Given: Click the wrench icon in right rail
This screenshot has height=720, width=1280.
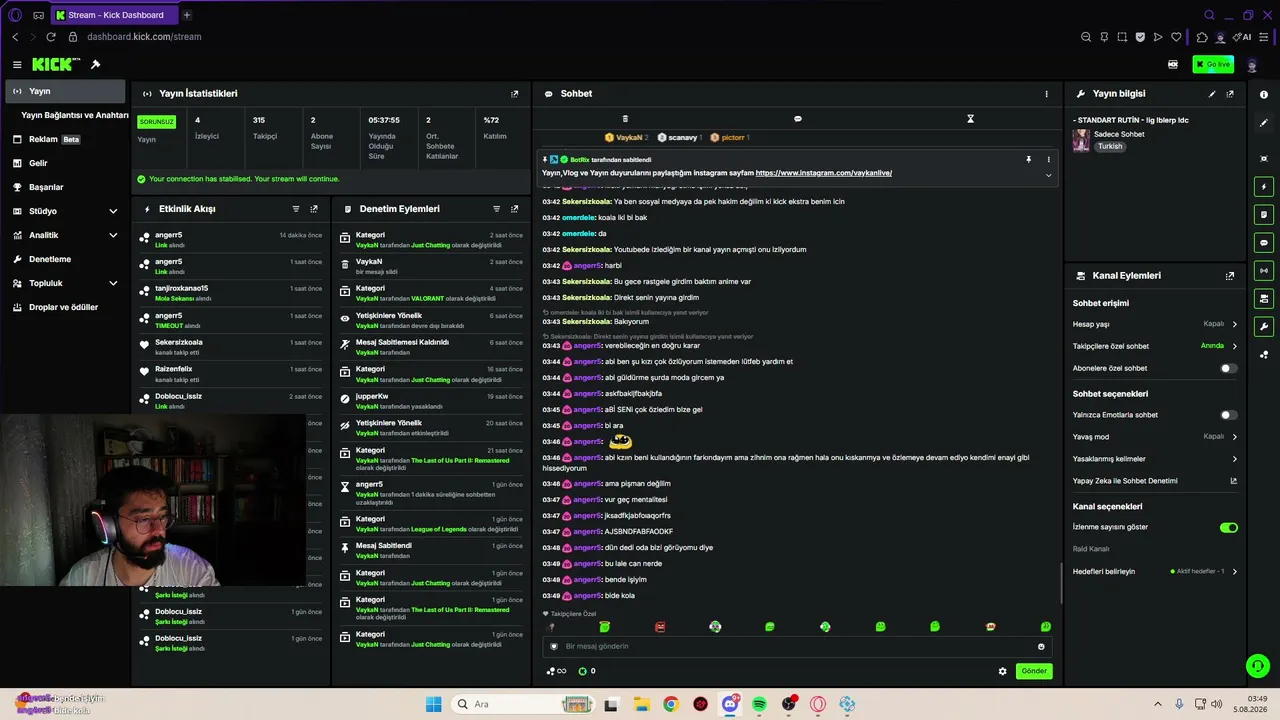Looking at the screenshot, I should pyautogui.click(x=1264, y=326).
